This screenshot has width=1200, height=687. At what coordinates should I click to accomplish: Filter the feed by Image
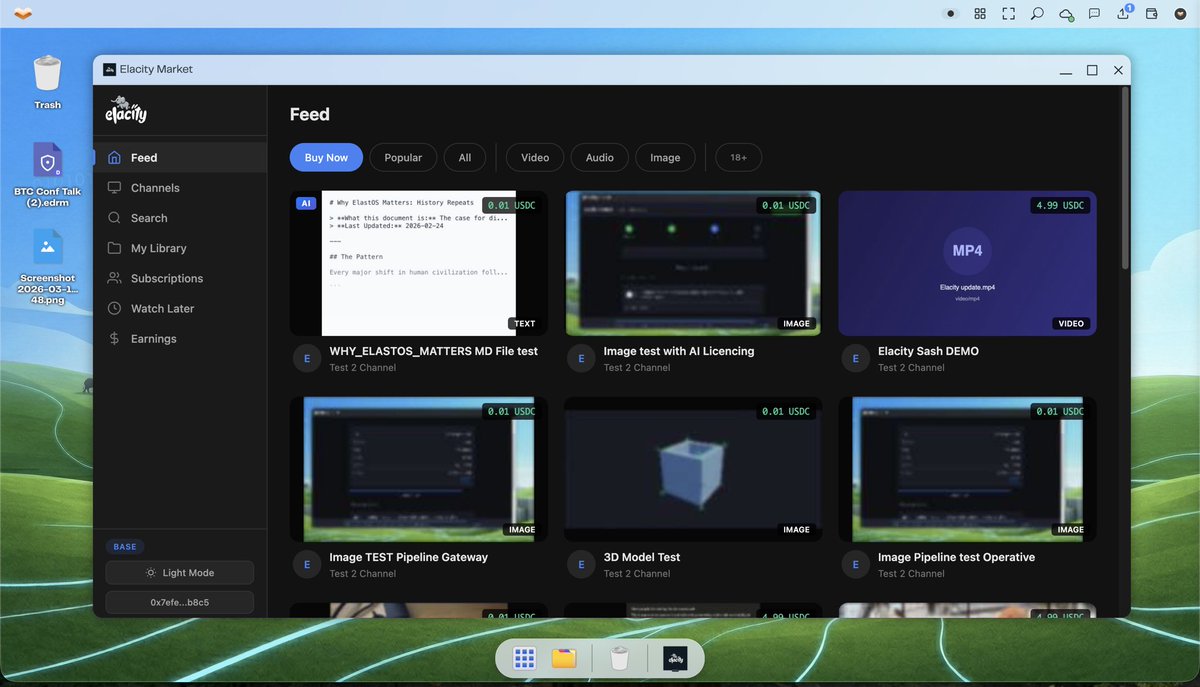click(x=665, y=157)
